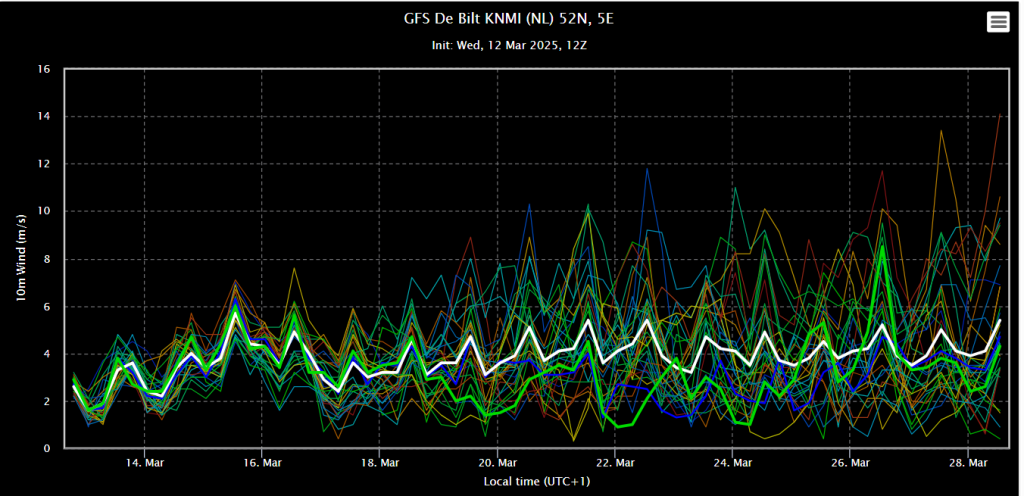Select the 26. Mar x-axis label
This screenshot has width=1024, height=496.
[x=850, y=463]
